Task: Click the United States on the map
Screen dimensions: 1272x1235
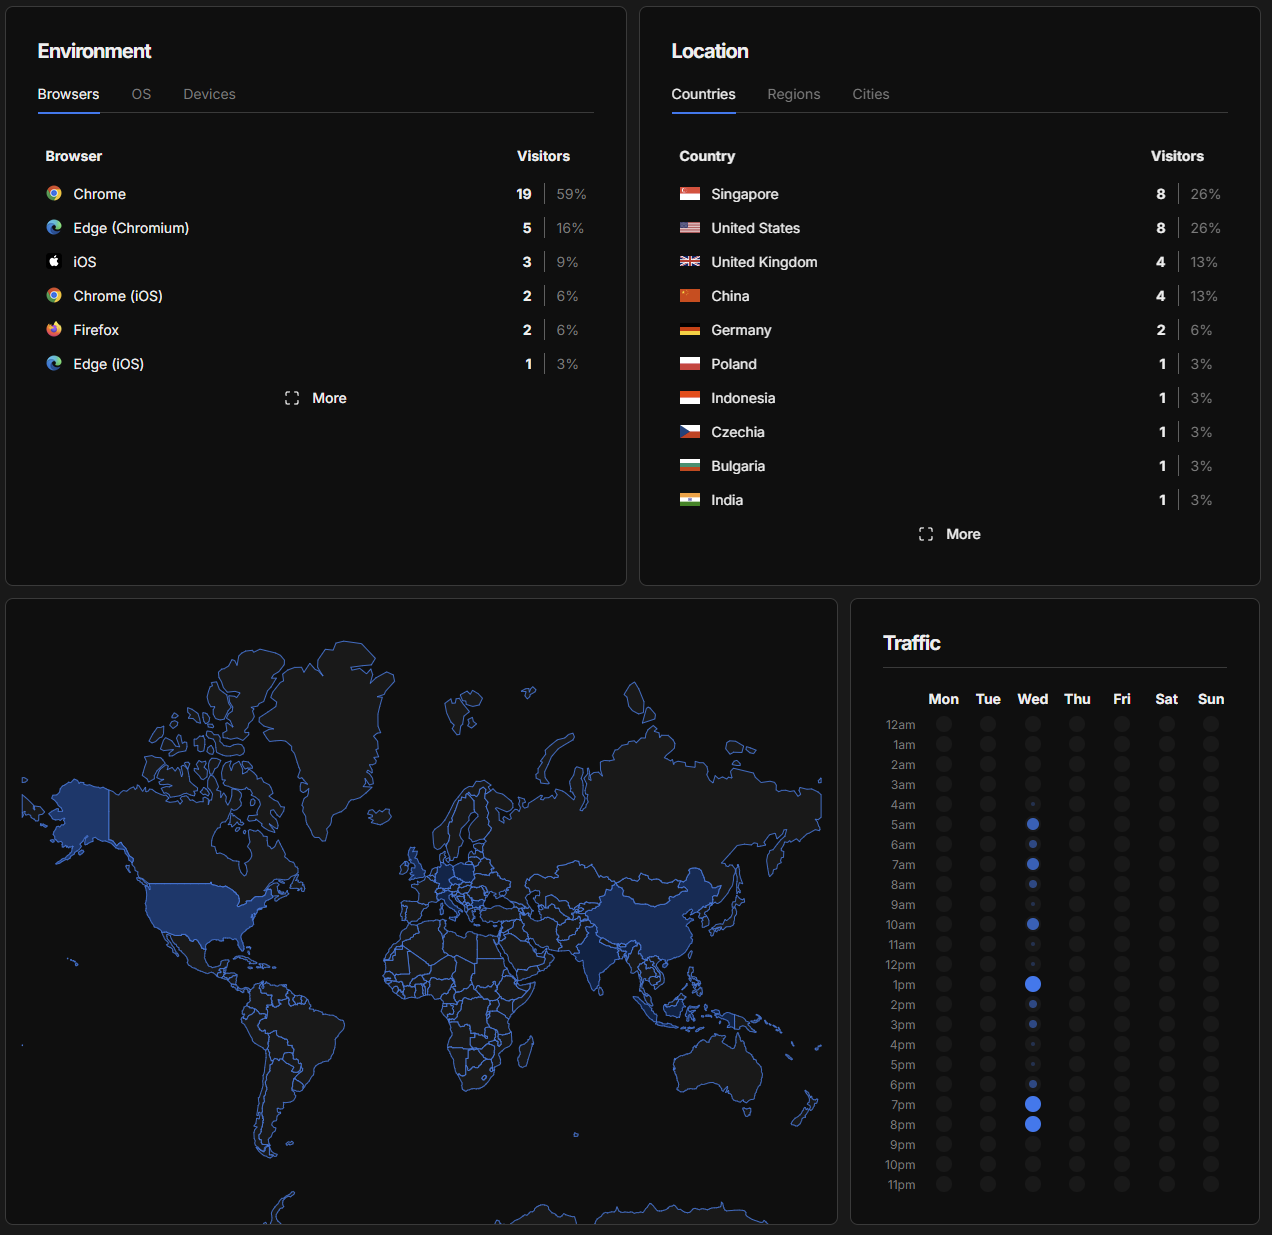Action: coord(200,910)
